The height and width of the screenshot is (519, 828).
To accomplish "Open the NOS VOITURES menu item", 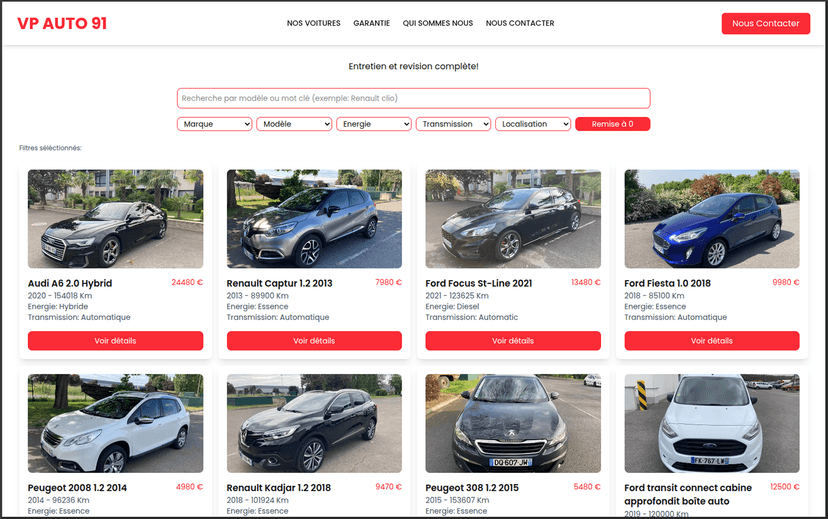I will [x=313, y=23].
